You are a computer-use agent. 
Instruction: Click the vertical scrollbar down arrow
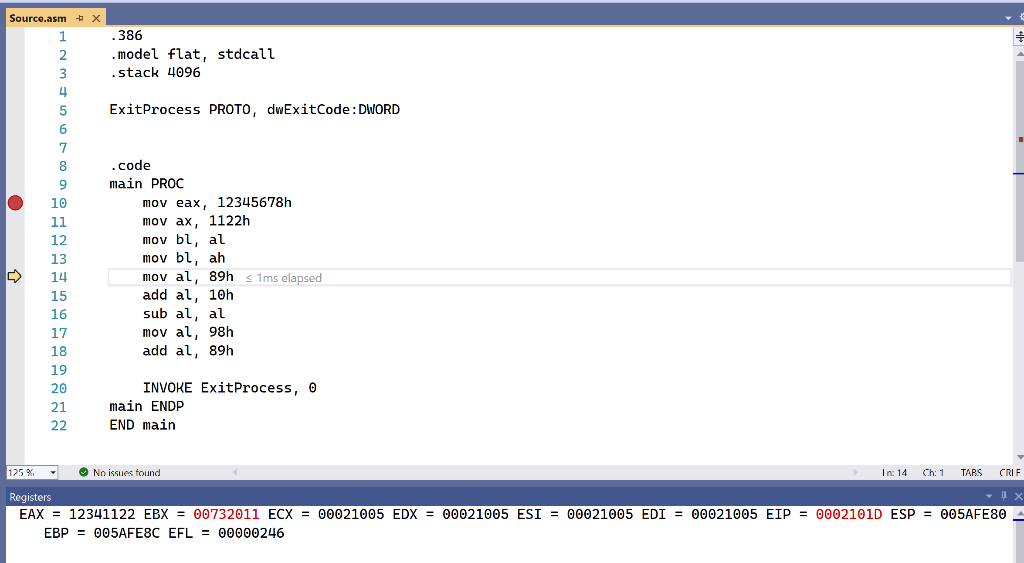[x=1019, y=457]
